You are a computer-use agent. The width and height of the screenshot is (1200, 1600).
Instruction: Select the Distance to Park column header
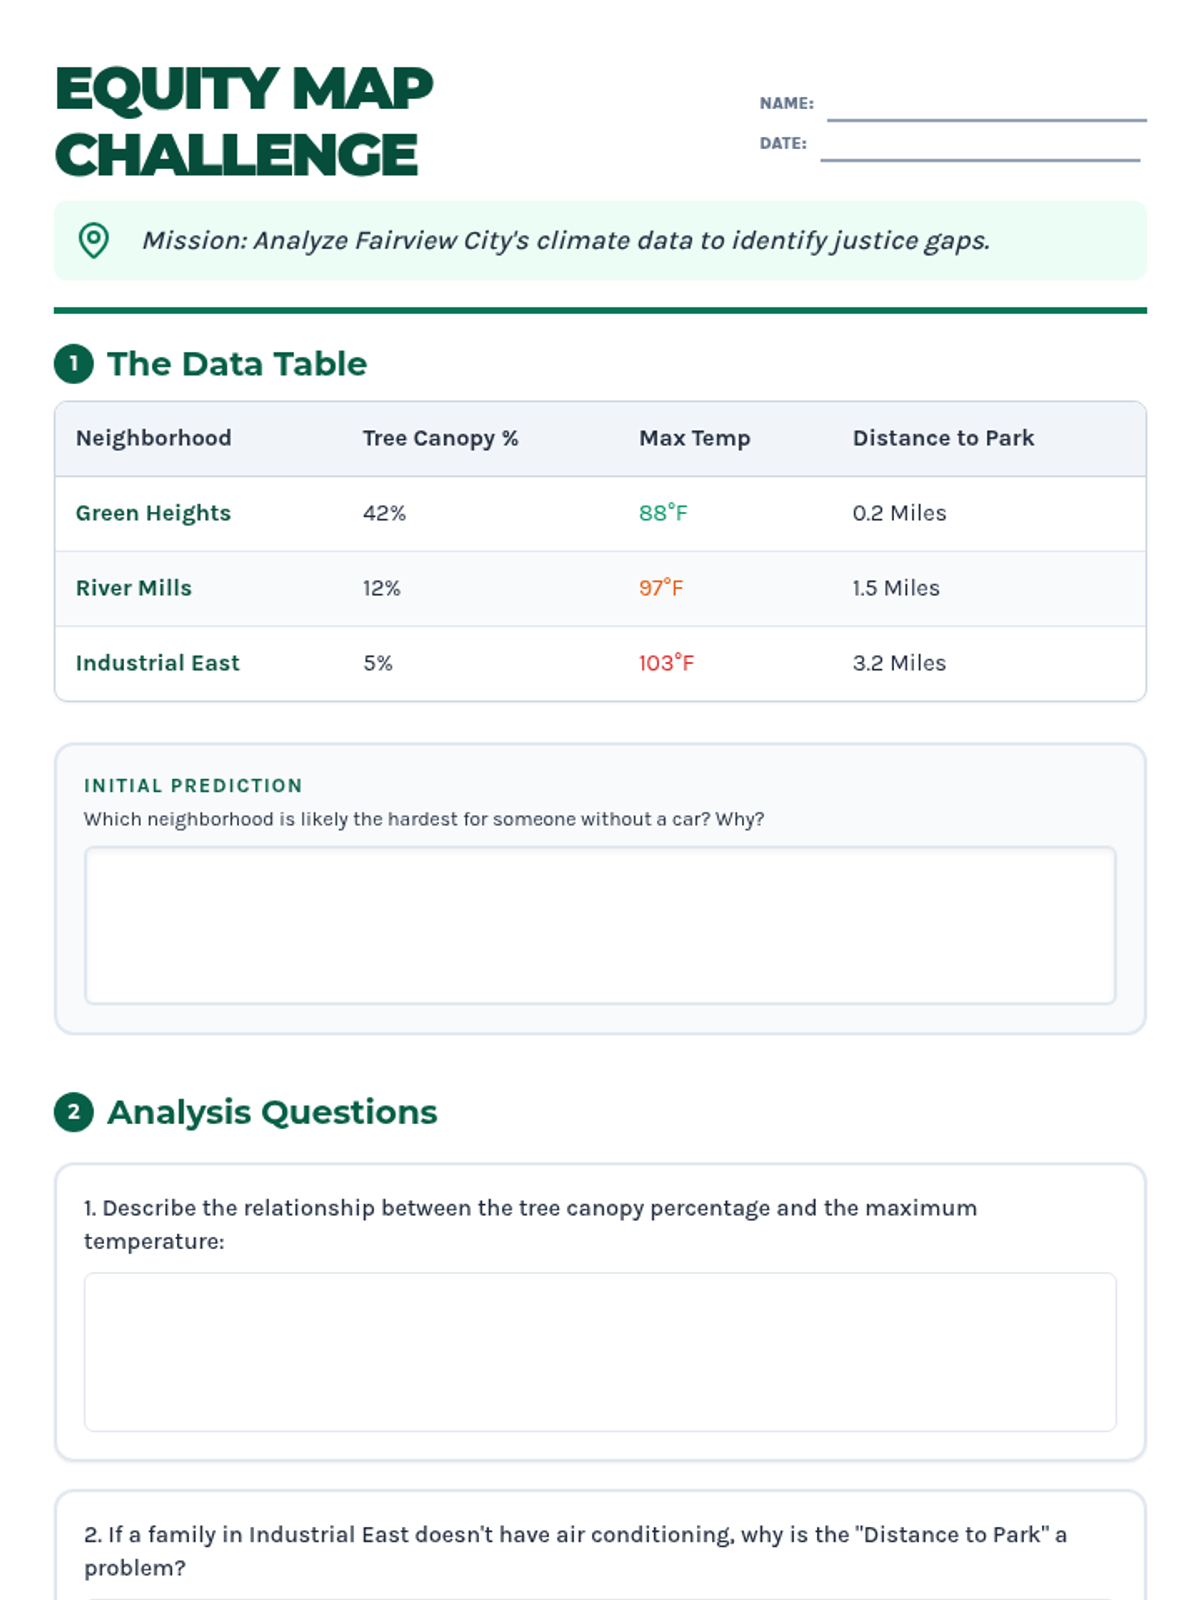943,438
